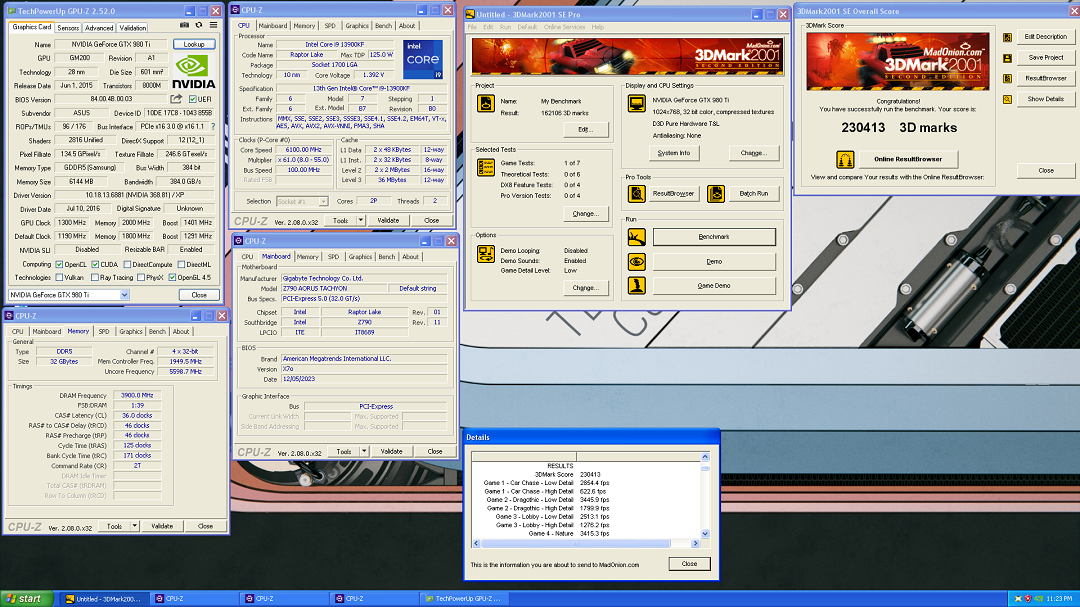Click System Info button
This screenshot has height=607, width=1080.
click(x=674, y=153)
